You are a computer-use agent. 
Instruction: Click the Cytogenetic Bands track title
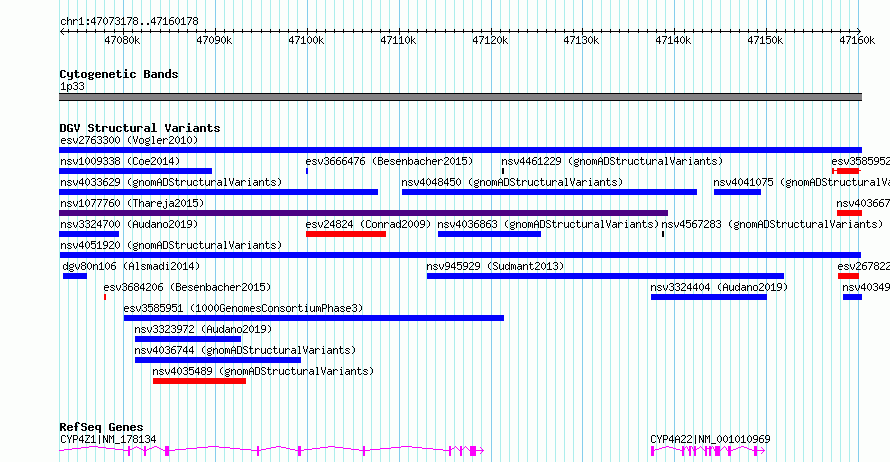tap(119, 74)
